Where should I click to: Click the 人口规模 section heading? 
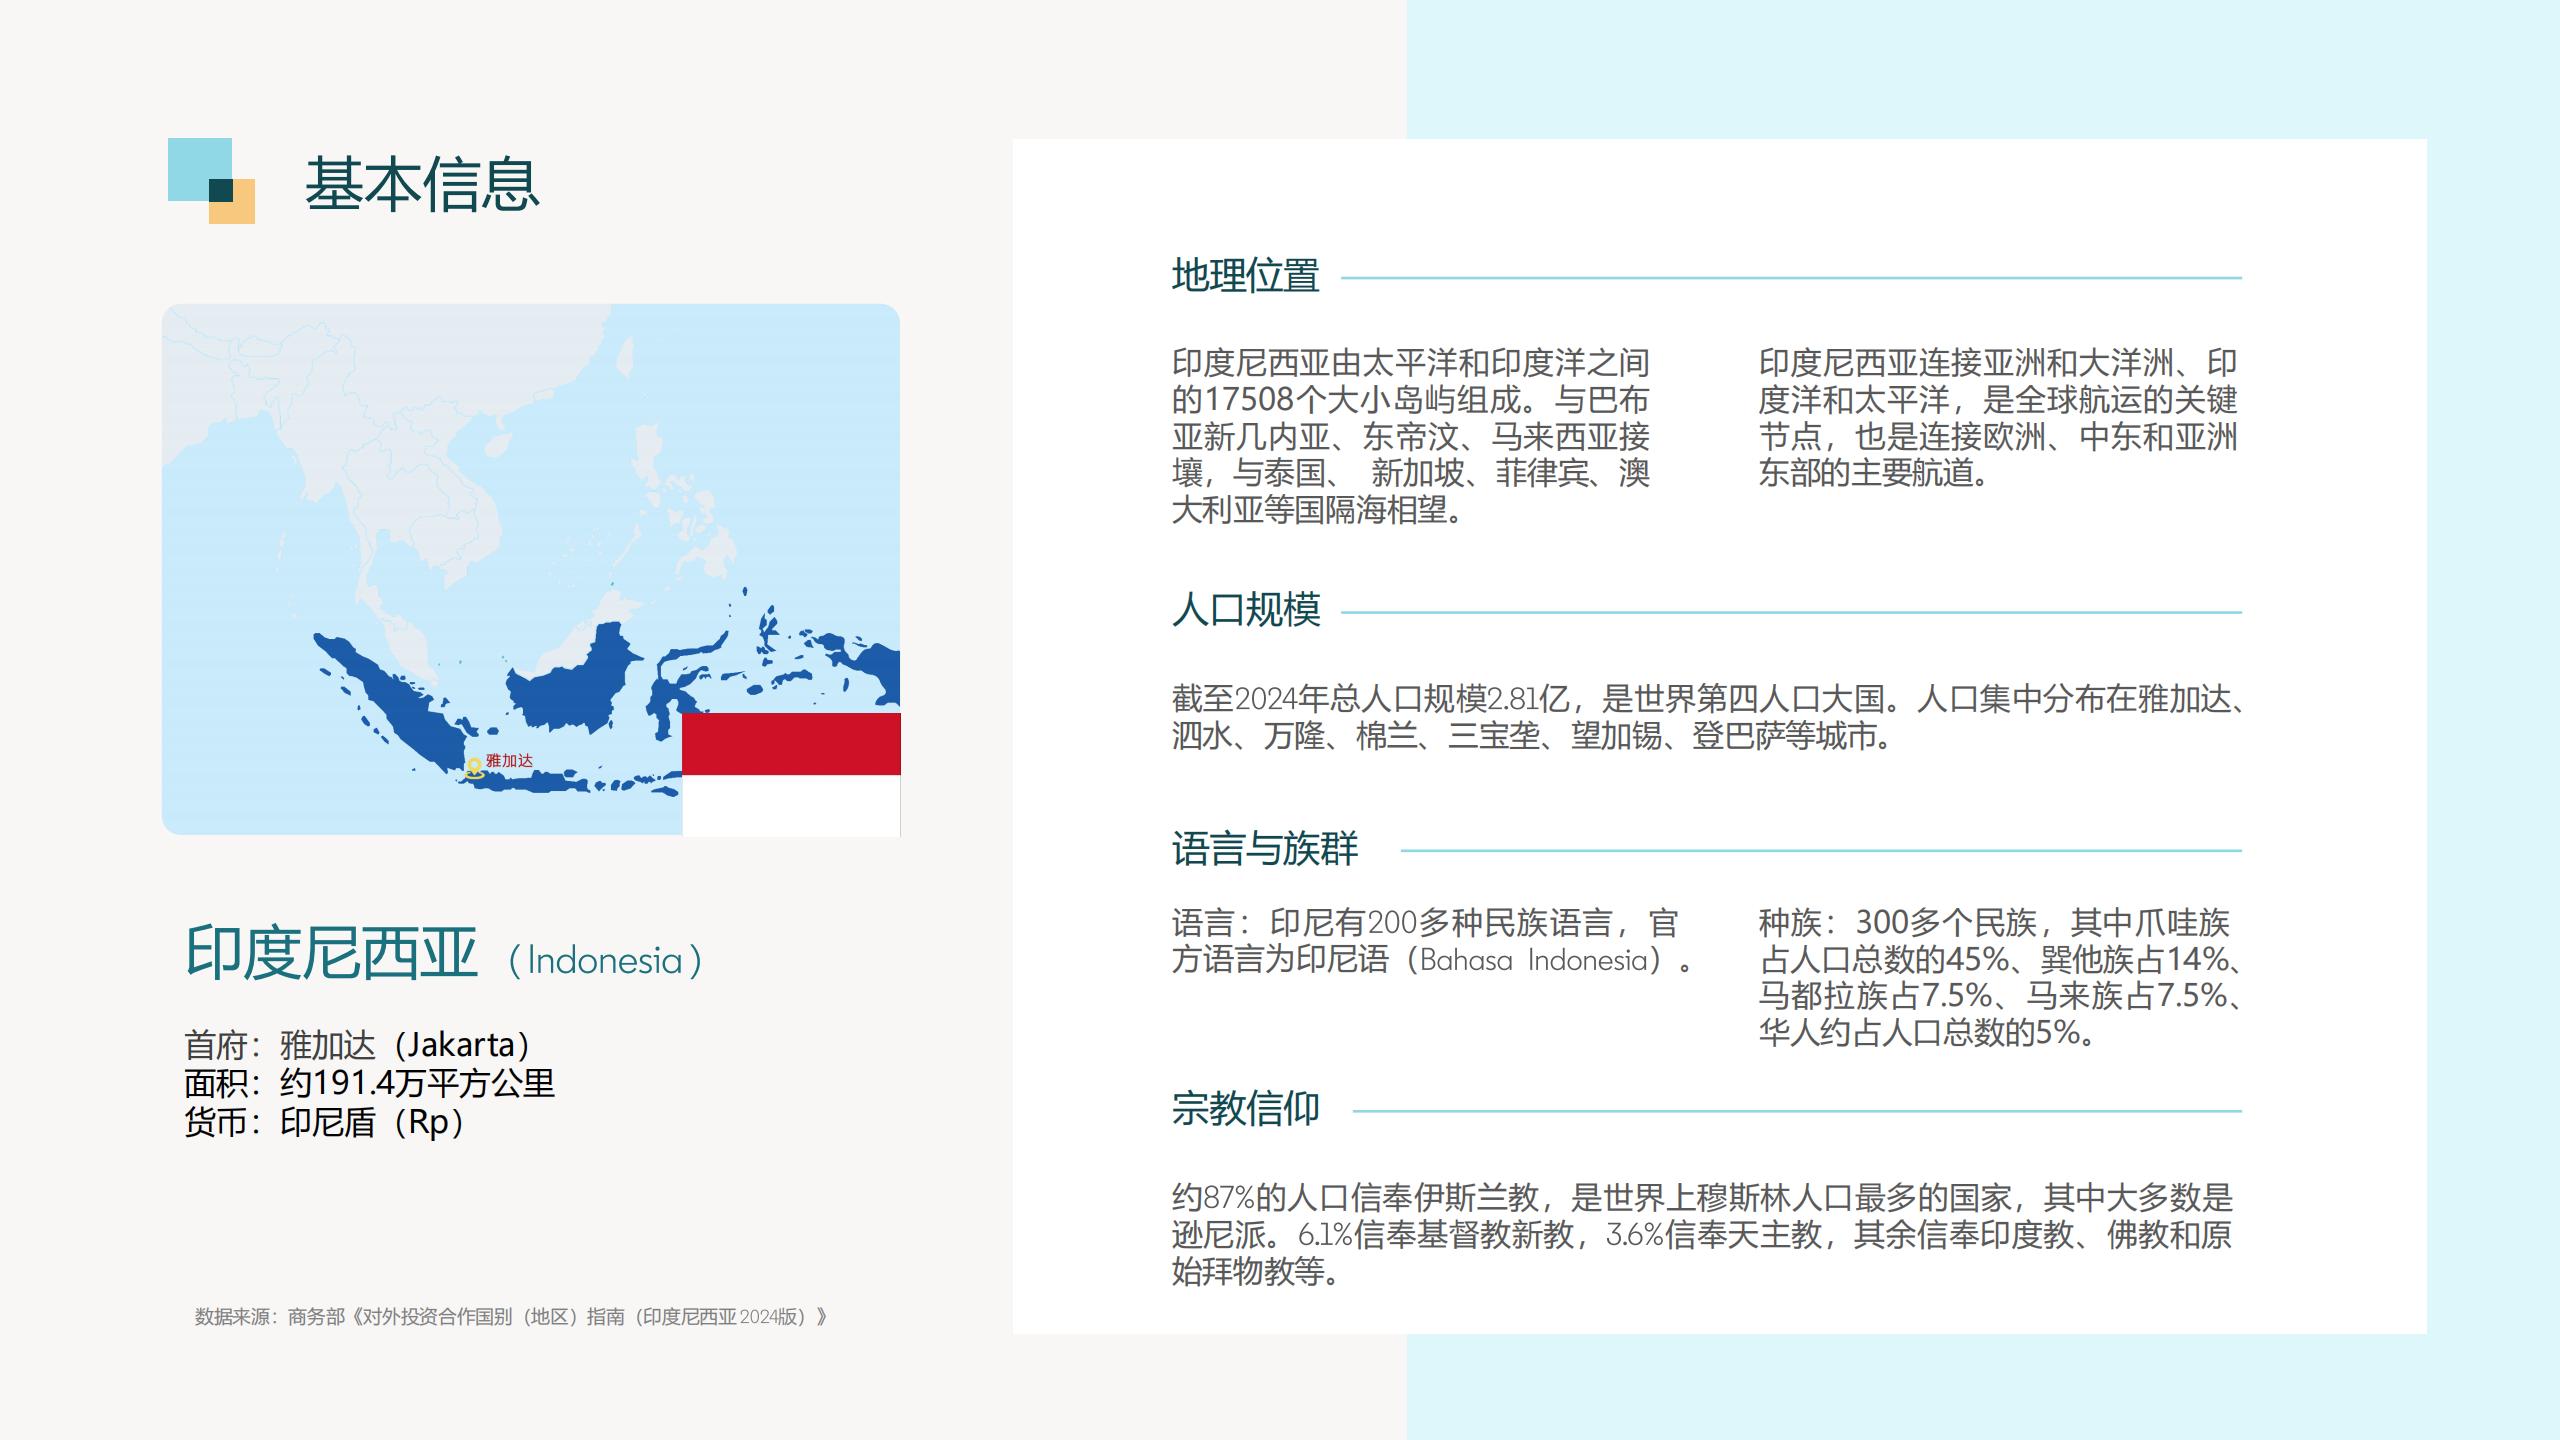pos(1246,610)
